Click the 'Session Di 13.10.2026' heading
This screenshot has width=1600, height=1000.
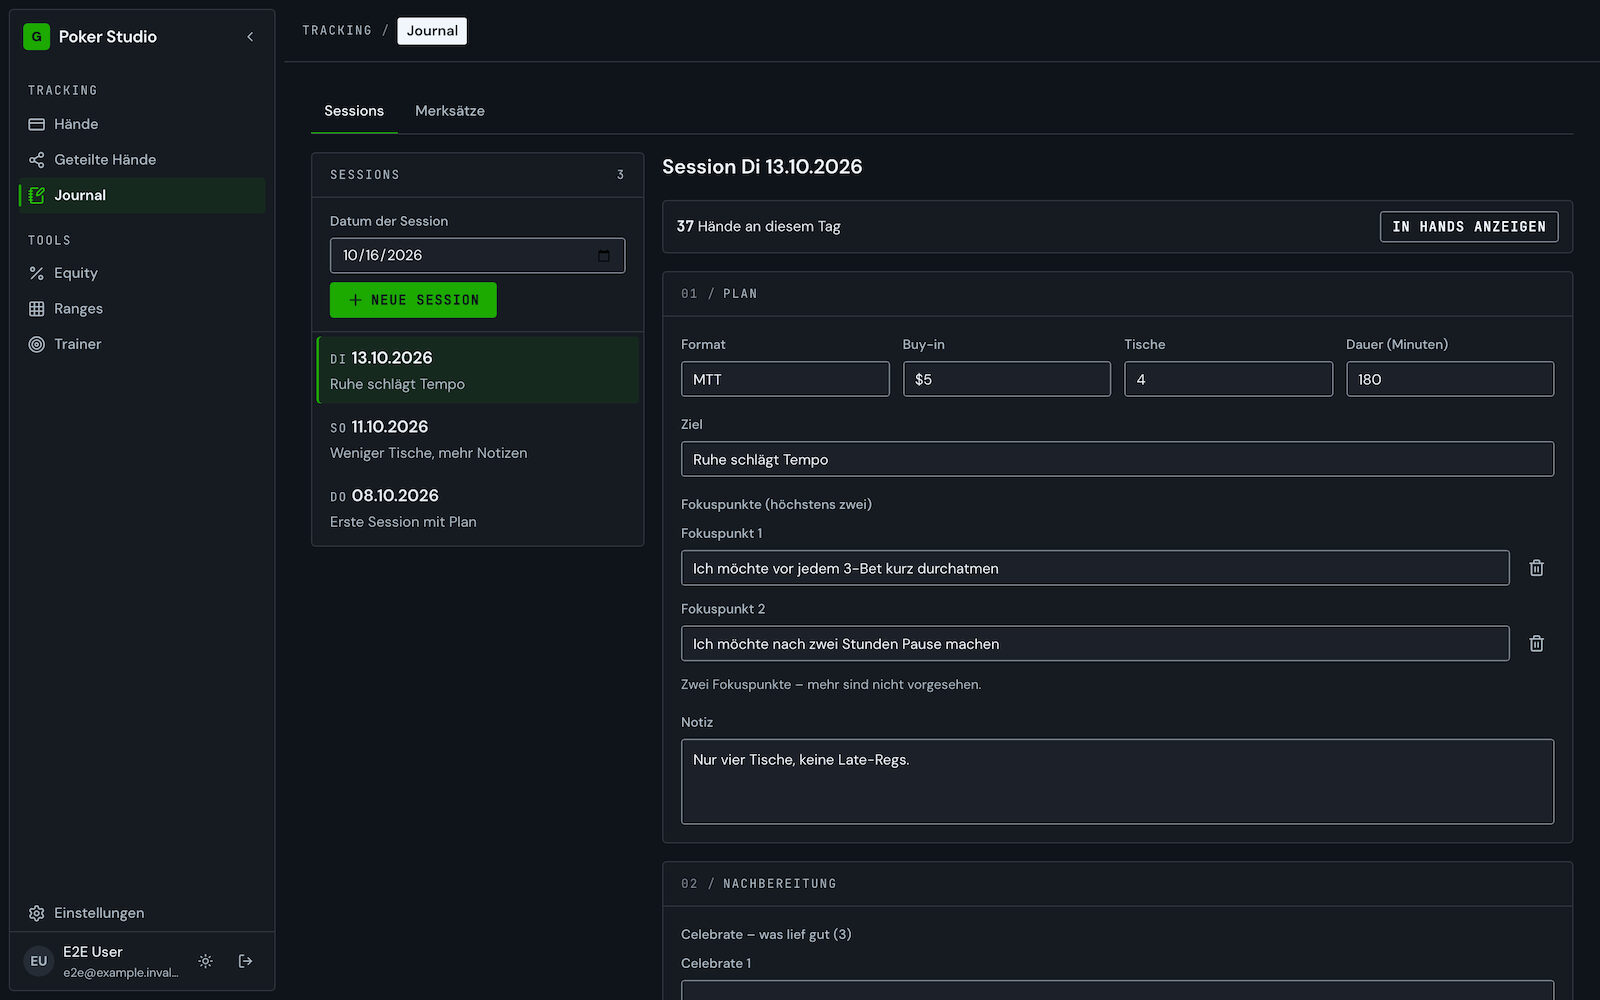coord(762,167)
